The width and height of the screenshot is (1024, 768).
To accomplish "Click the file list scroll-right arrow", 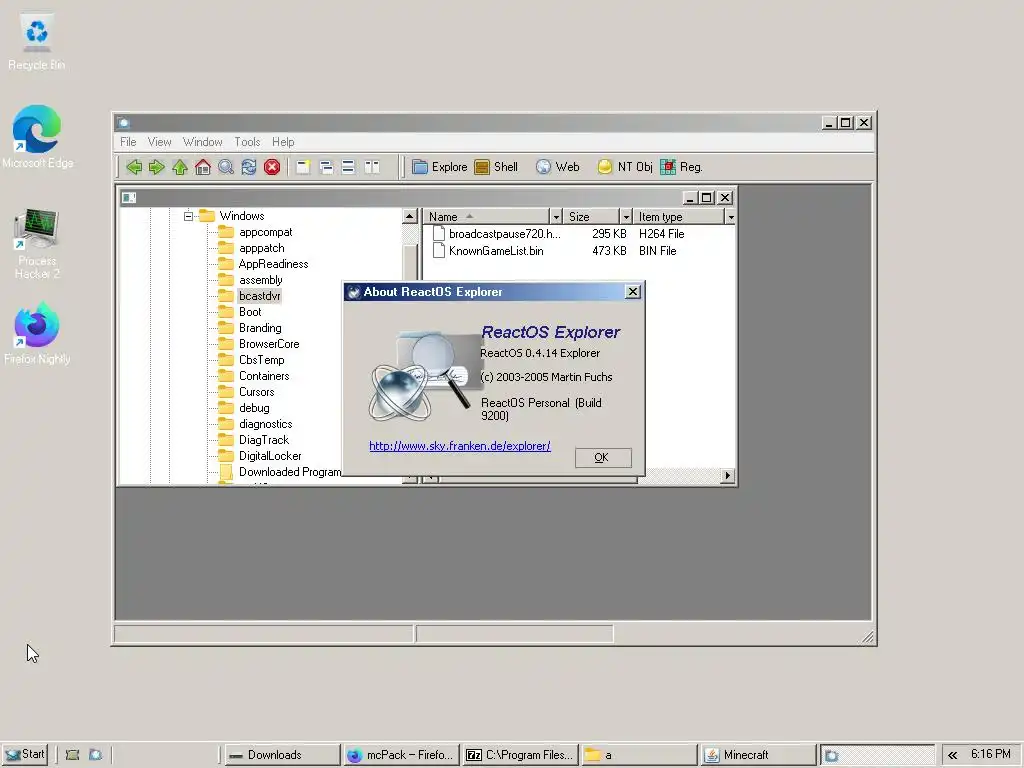I will [728, 475].
